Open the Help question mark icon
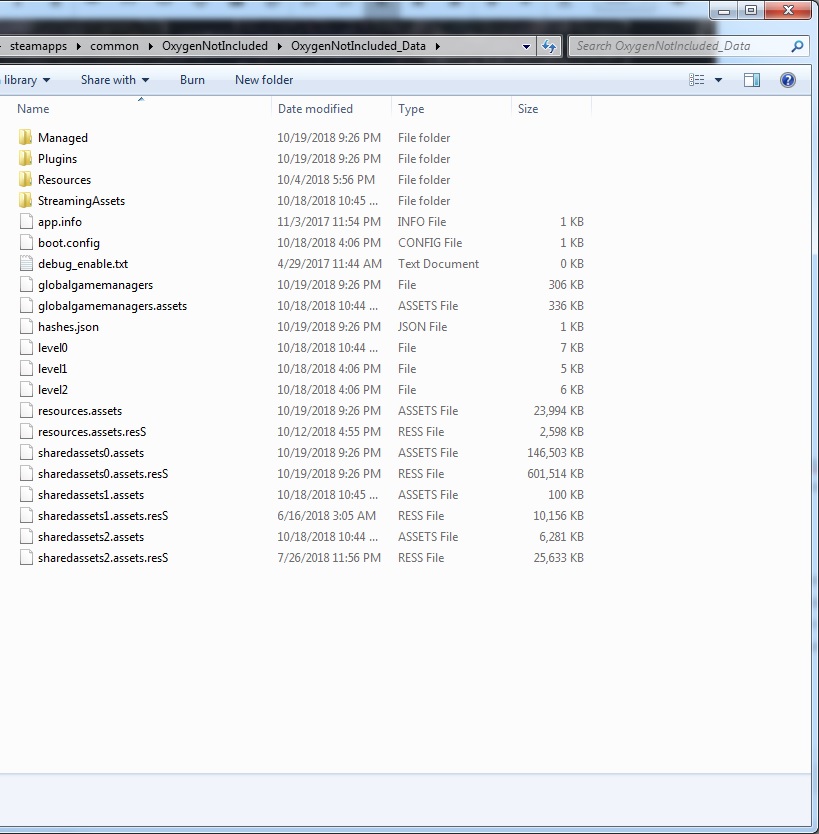Screen dimensions: 819x834 click(x=788, y=80)
